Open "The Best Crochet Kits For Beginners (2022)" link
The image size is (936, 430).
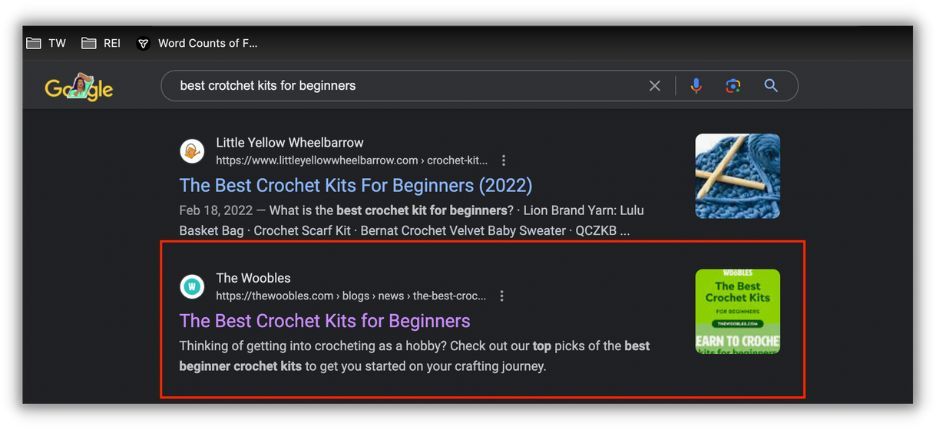(x=355, y=186)
